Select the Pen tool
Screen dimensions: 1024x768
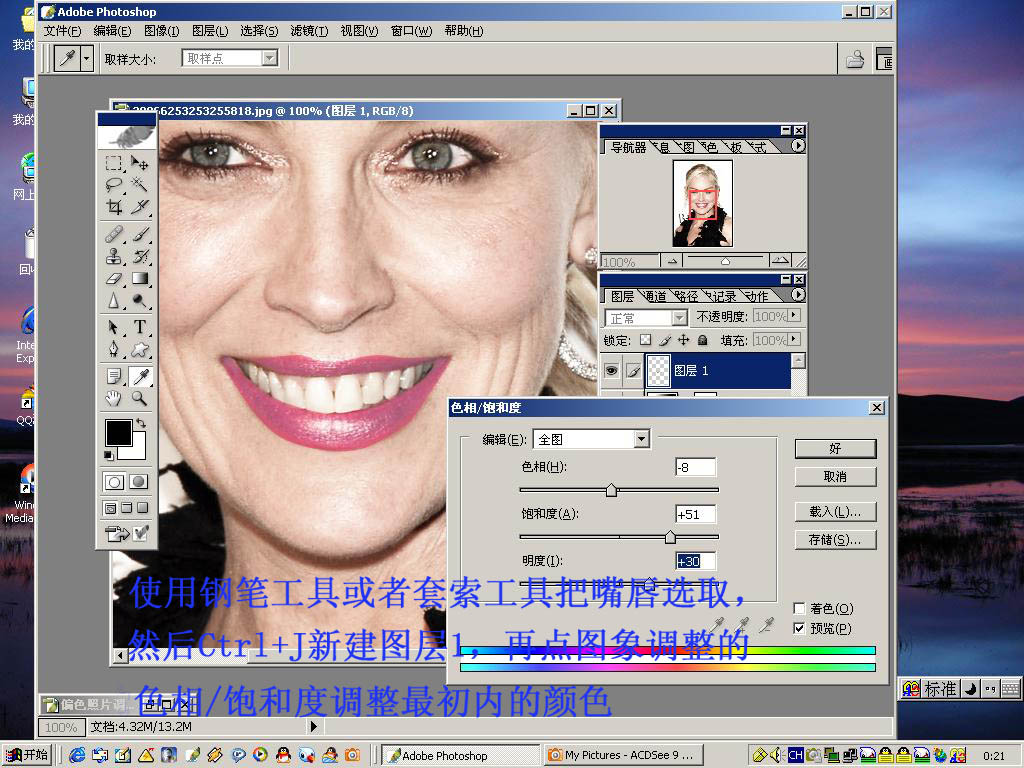pyautogui.click(x=114, y=349)
